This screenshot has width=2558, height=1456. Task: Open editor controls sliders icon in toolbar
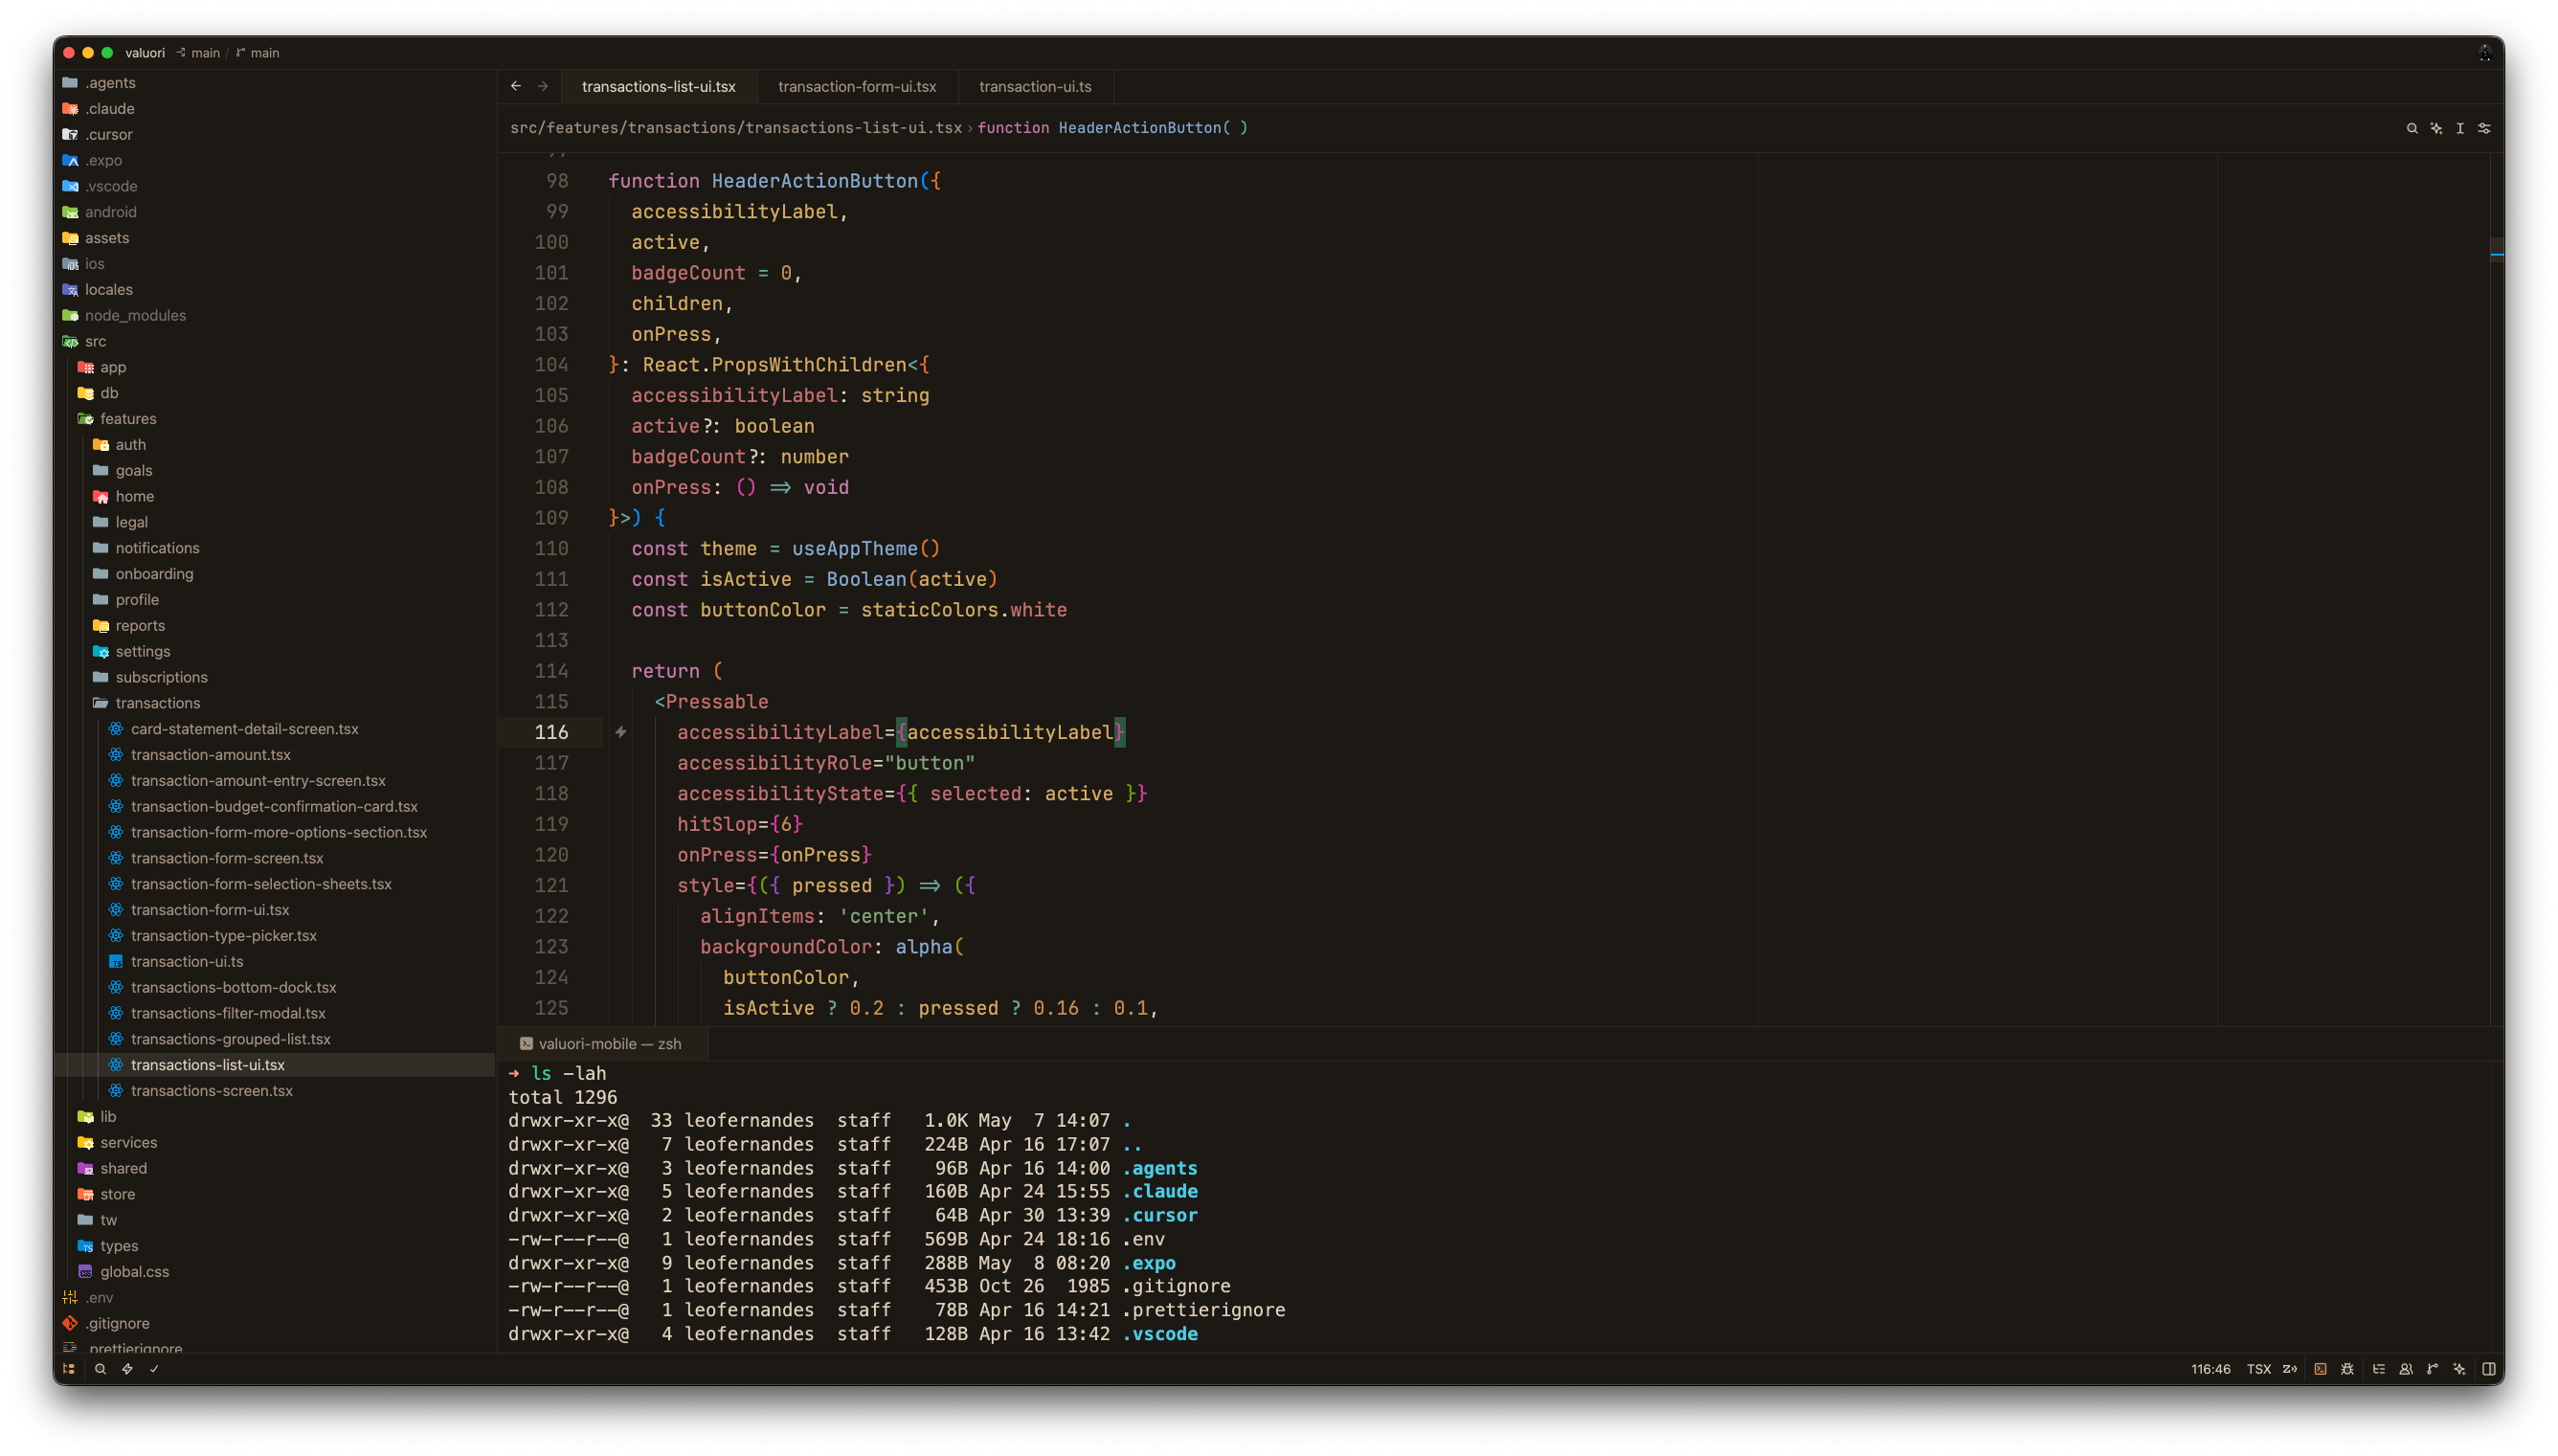(x=2484, y=128)
